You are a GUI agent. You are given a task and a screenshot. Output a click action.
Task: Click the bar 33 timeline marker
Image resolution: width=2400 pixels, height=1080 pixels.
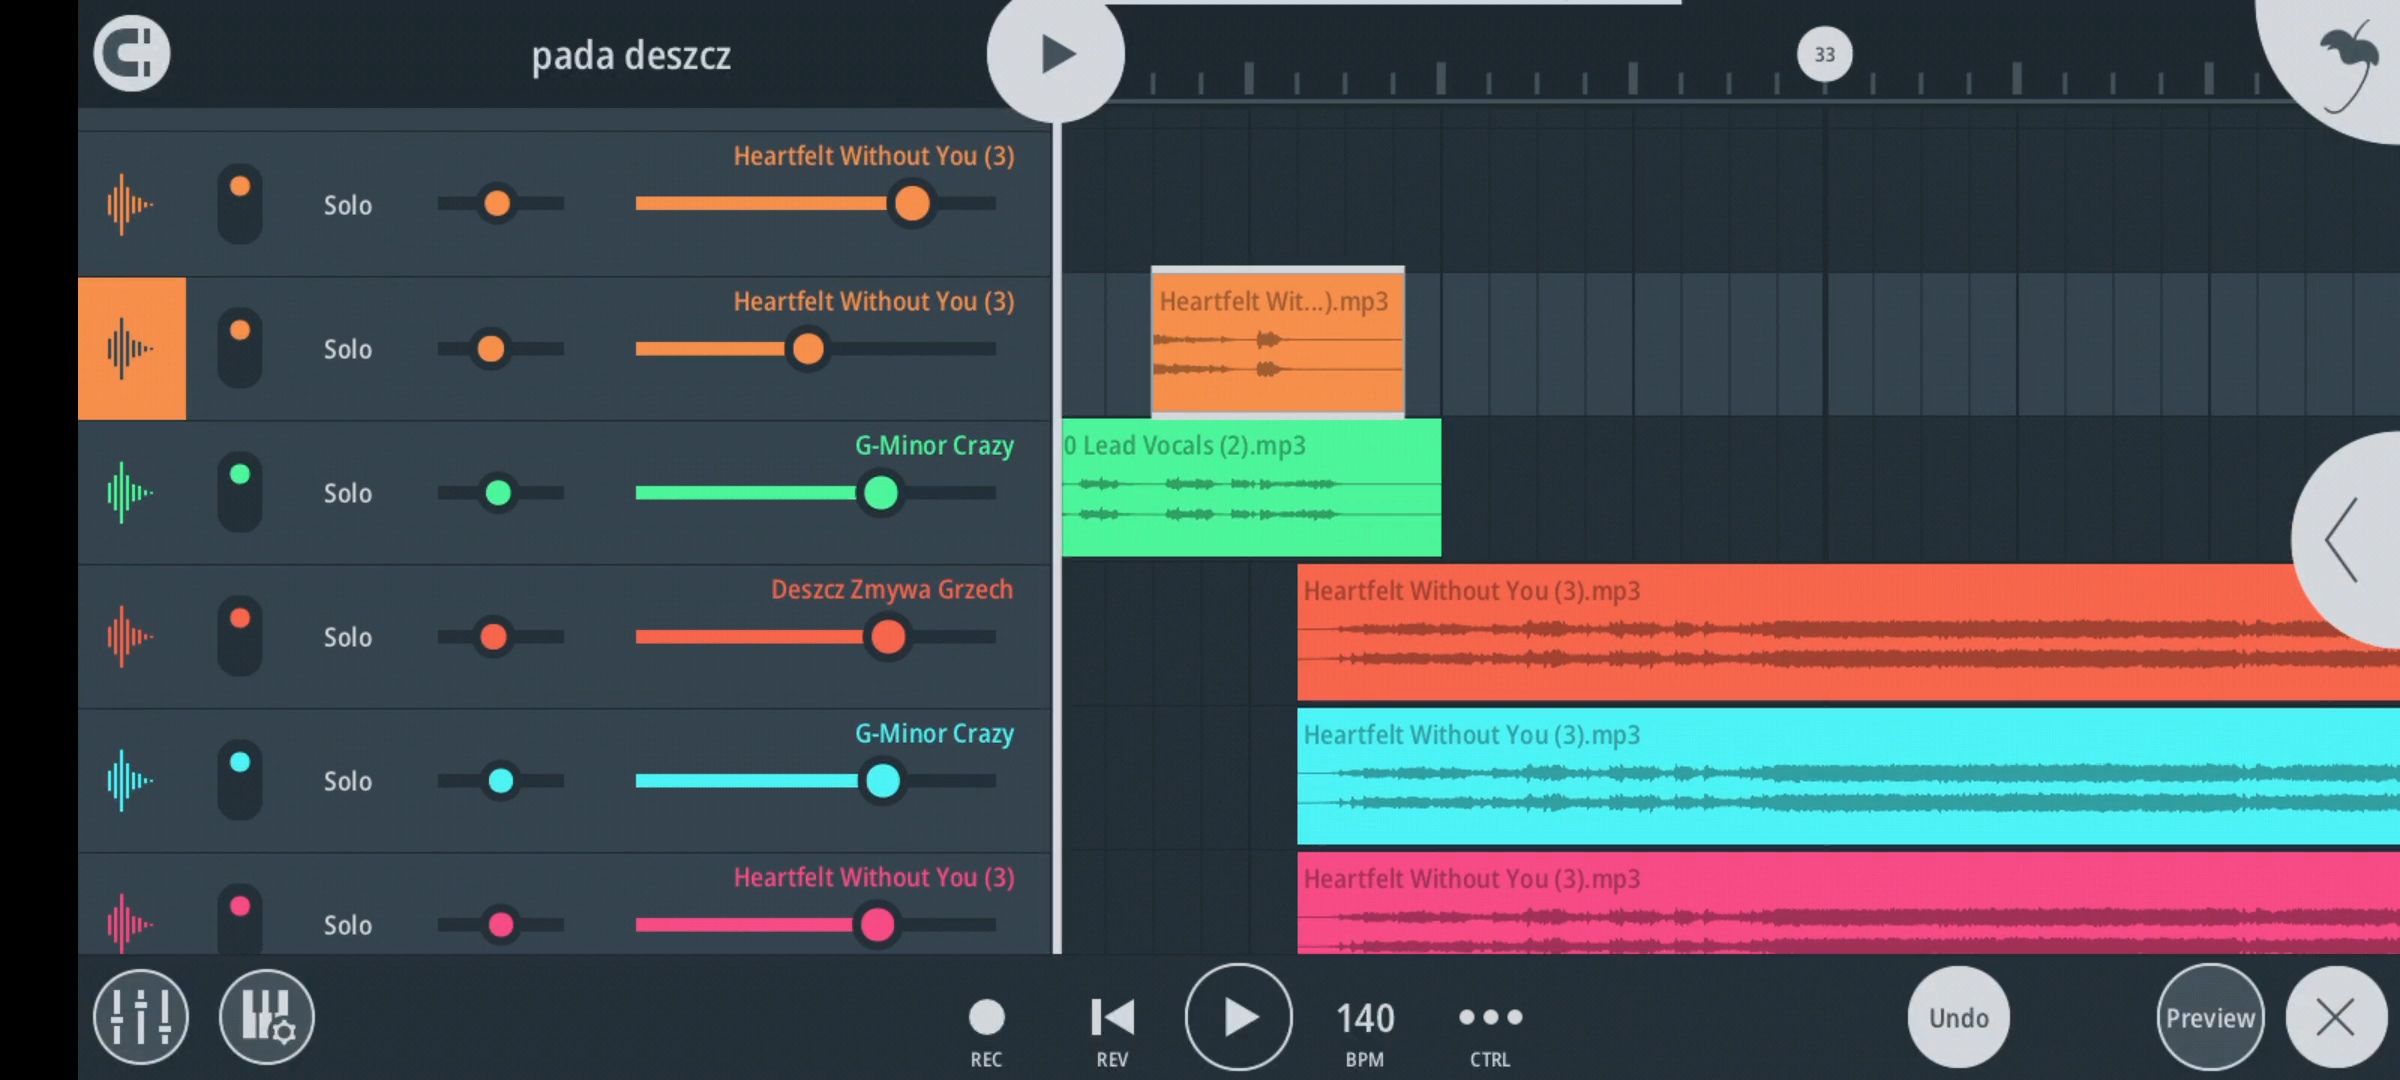point(1825,54)
